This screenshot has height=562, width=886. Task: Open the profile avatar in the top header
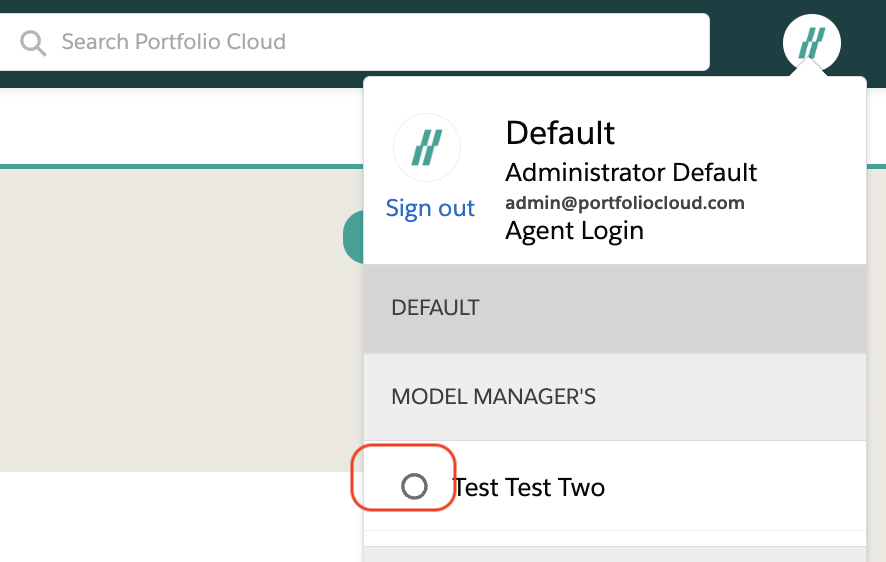811,43
